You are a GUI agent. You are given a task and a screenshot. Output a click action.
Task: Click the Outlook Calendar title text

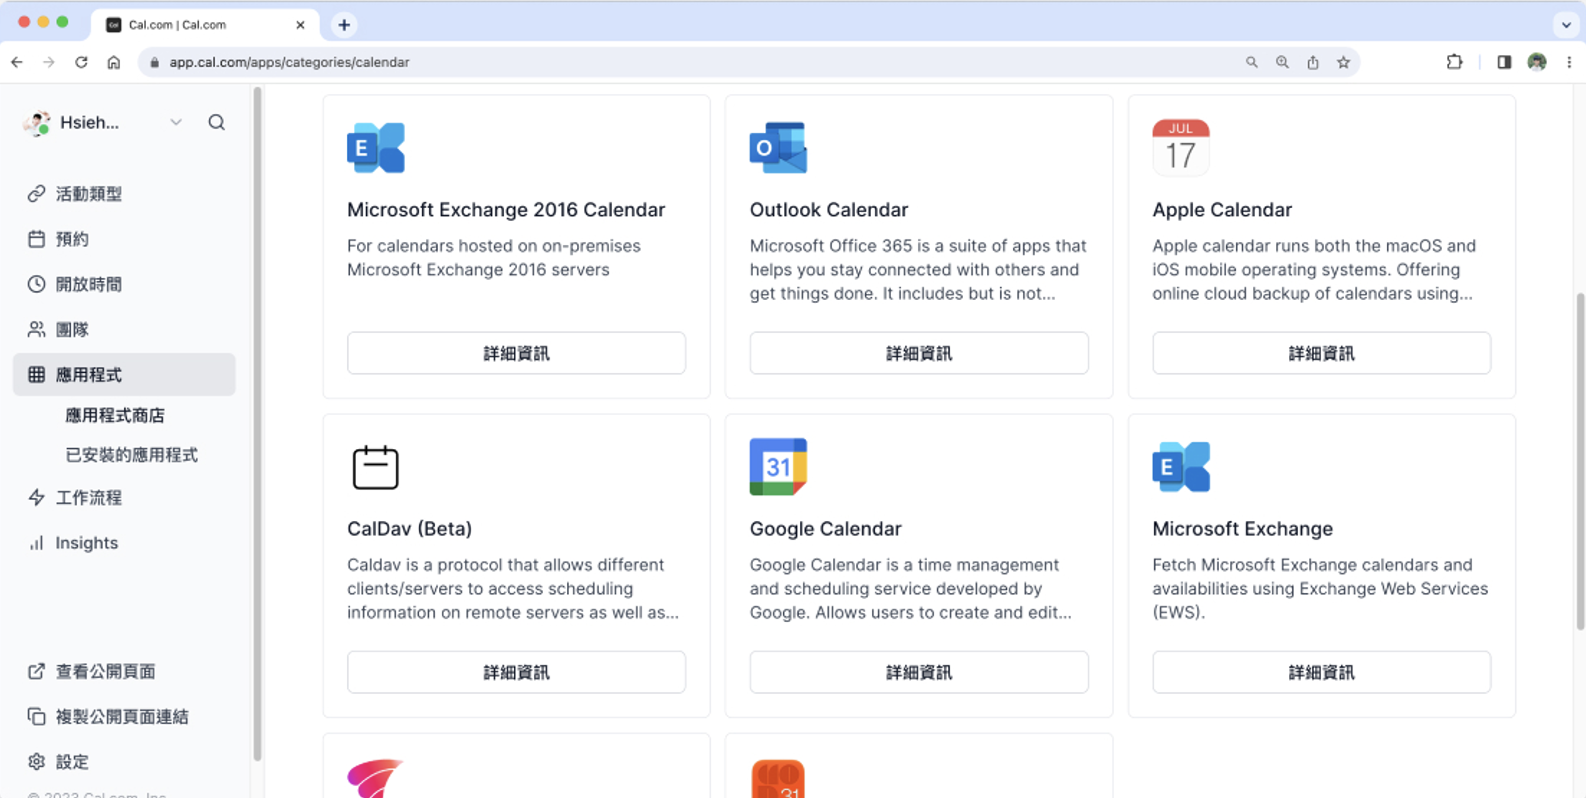click(829, 210)
